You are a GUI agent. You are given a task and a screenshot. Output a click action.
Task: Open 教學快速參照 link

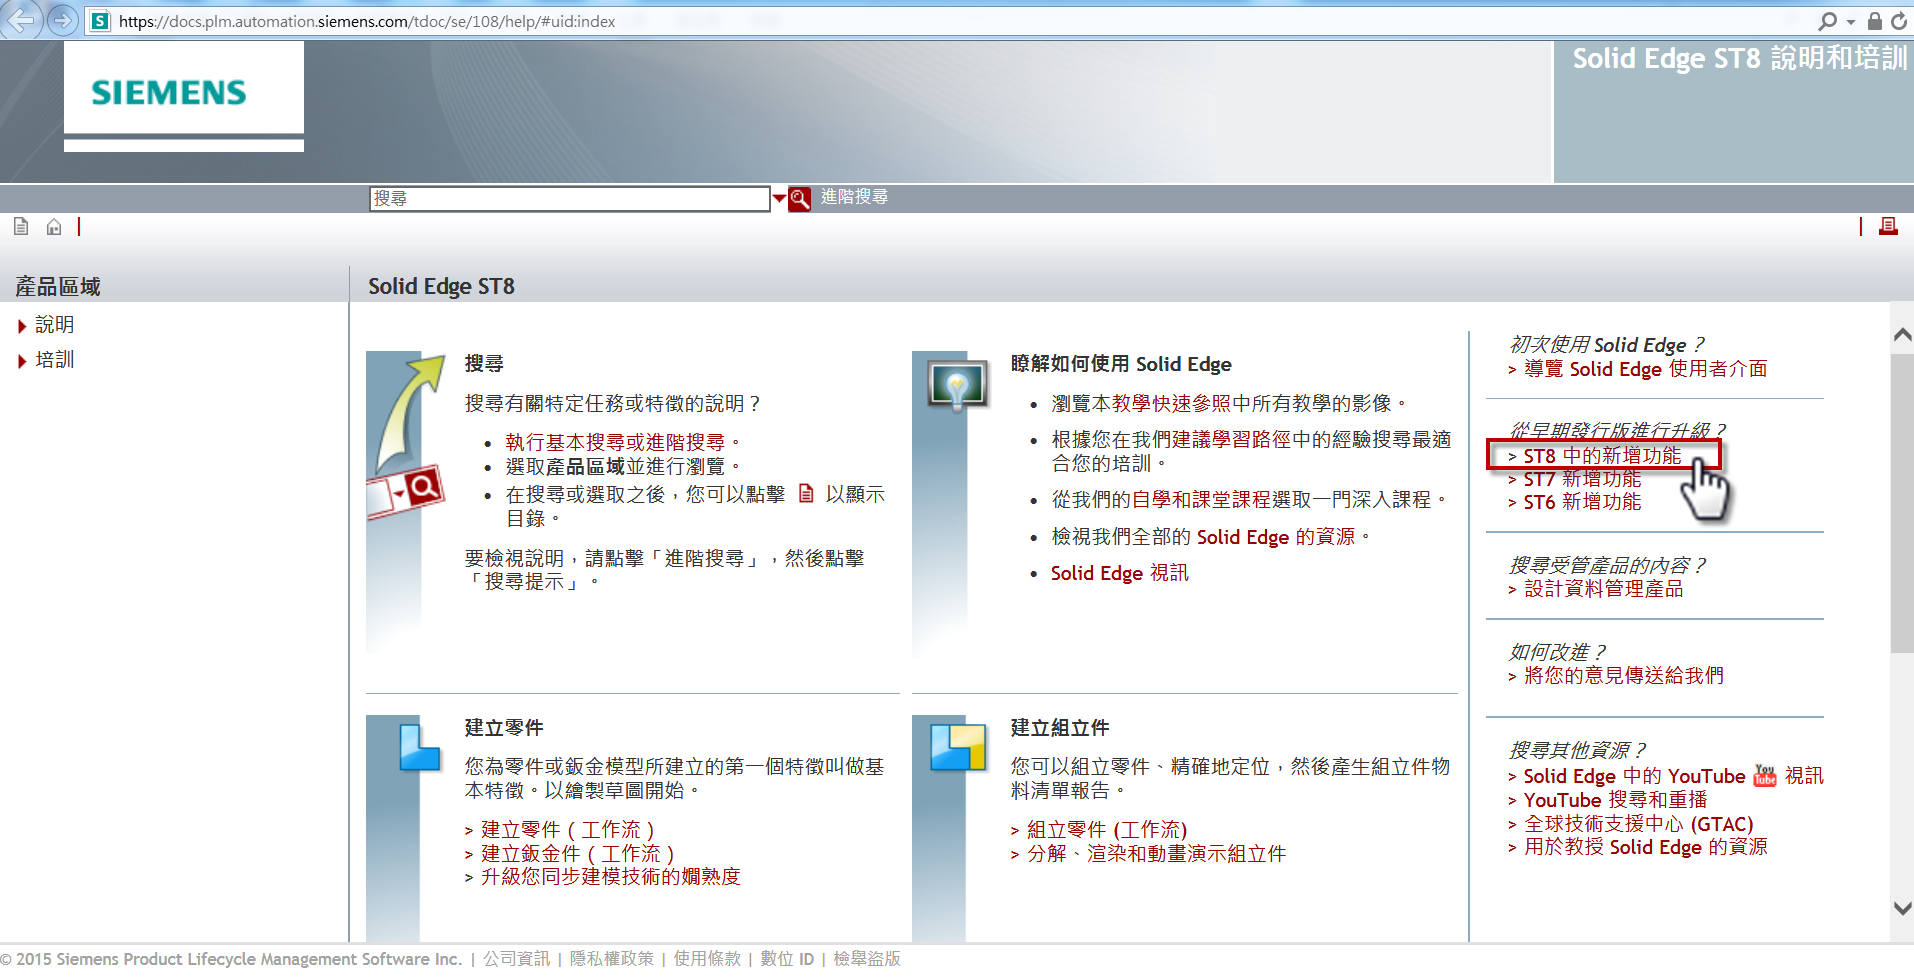[1171, 403]
